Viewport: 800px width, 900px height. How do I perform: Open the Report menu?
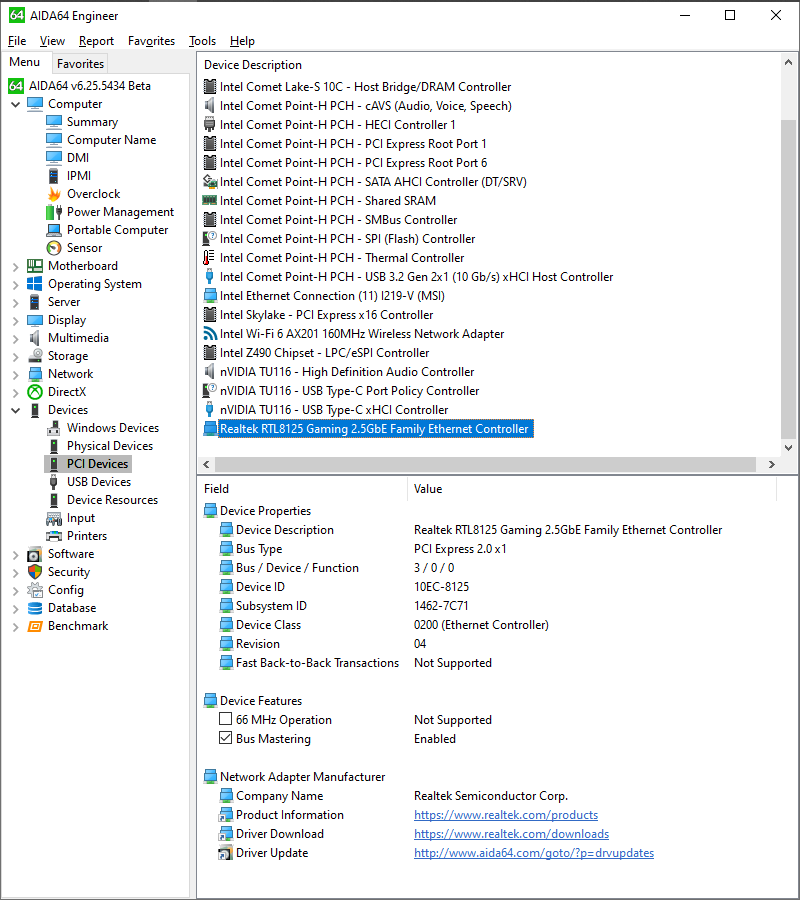[96, 41]
